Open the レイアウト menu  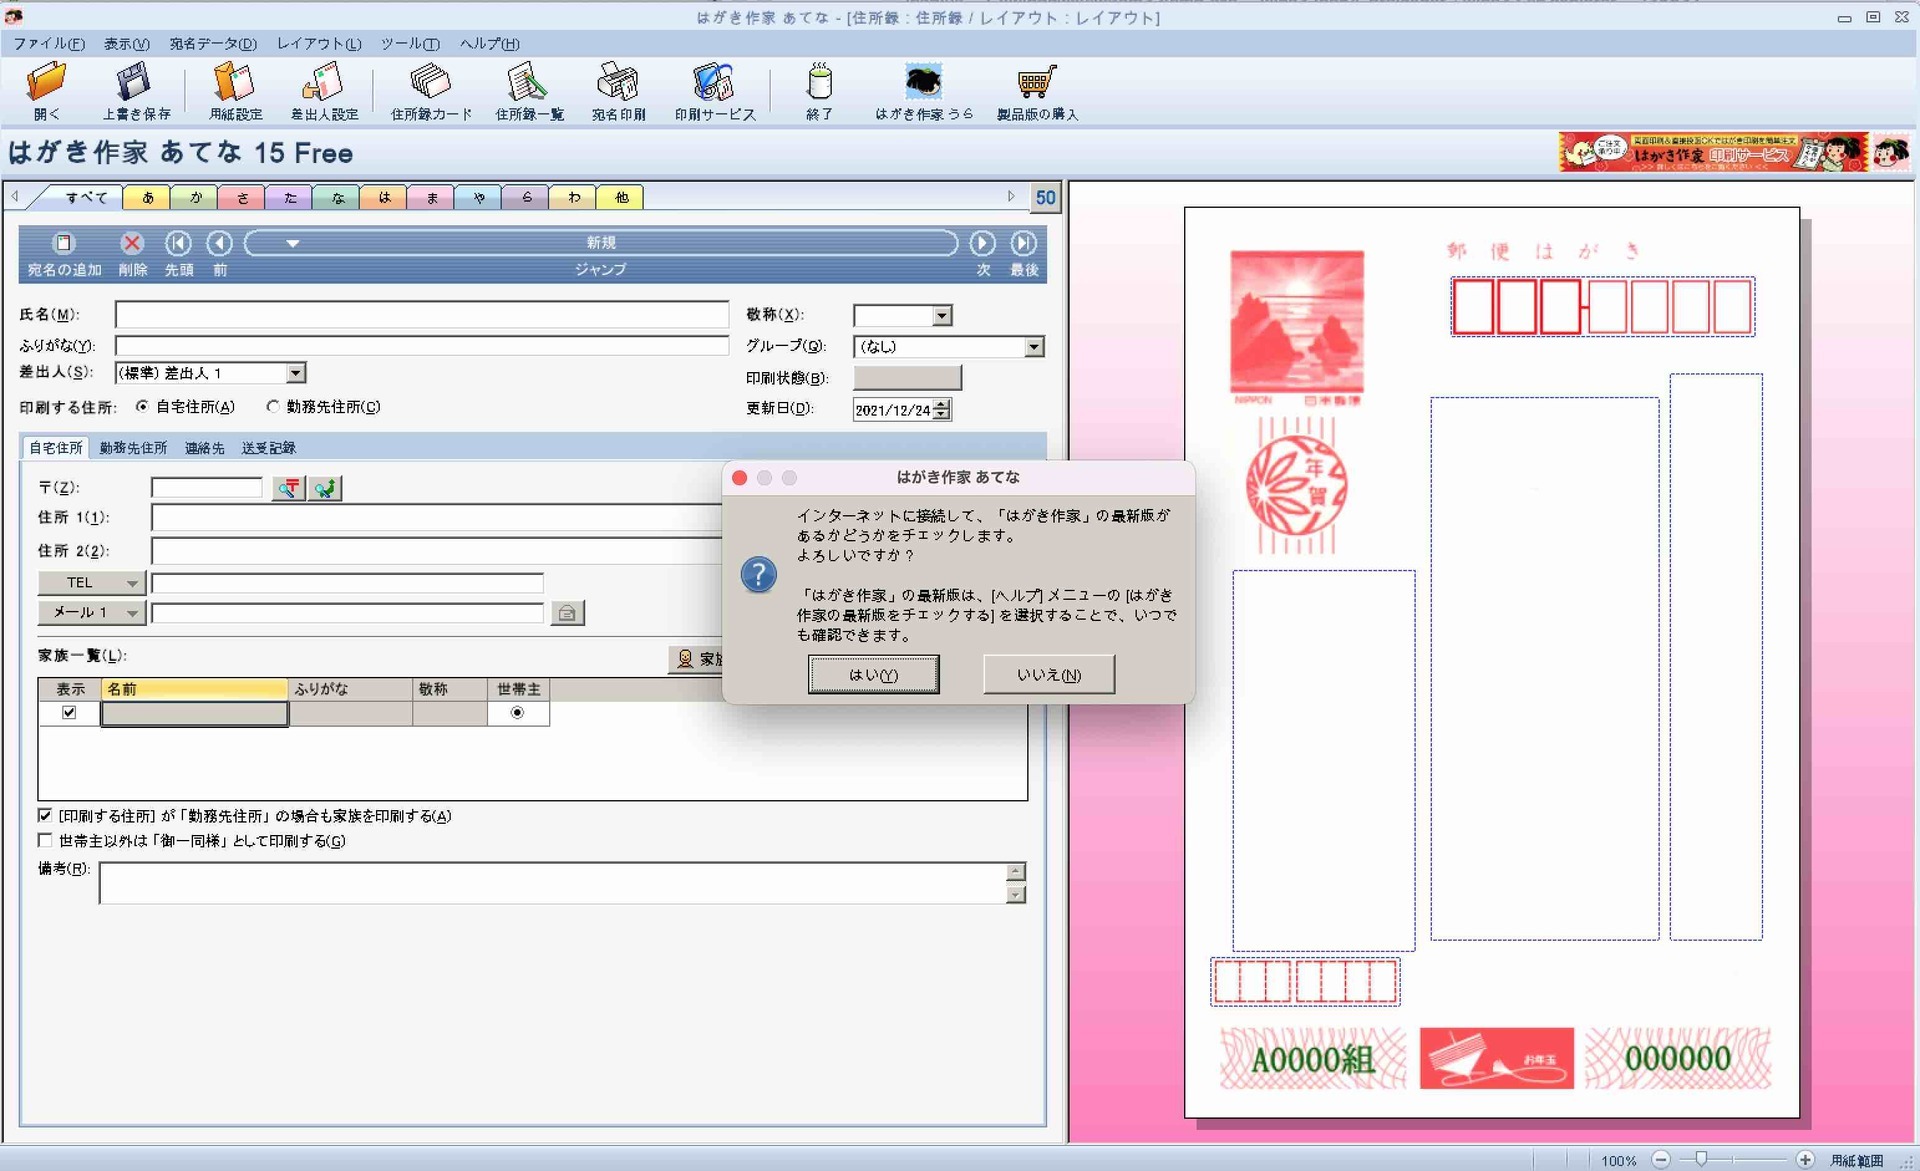click(x=319, y=44)
